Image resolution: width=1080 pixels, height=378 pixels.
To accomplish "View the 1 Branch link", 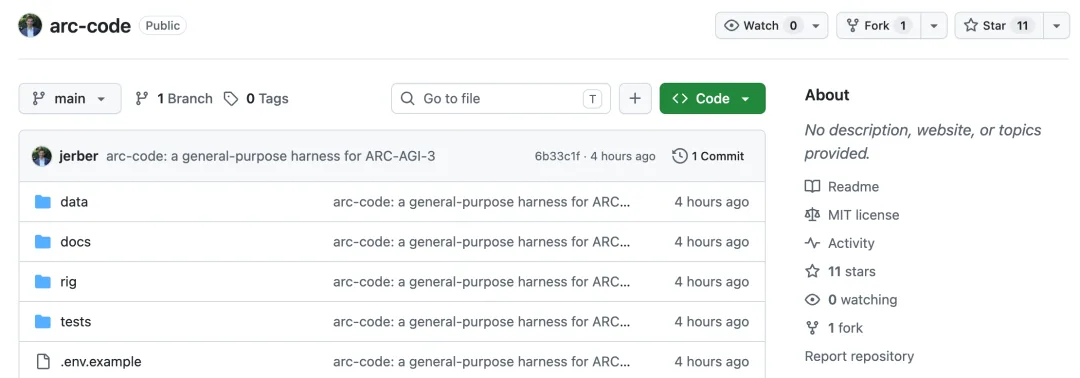I will (x=174, y=98).
